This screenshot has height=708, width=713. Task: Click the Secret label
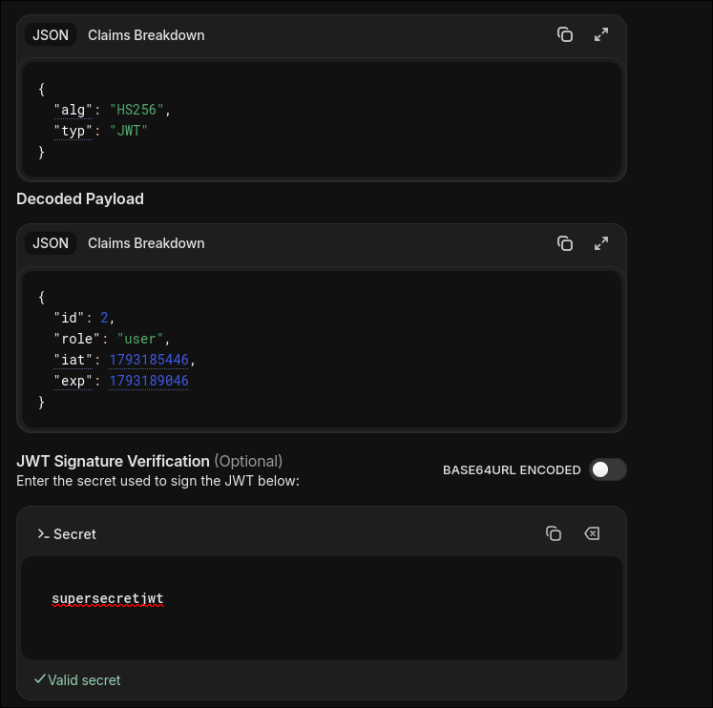(x=75, y=534)
